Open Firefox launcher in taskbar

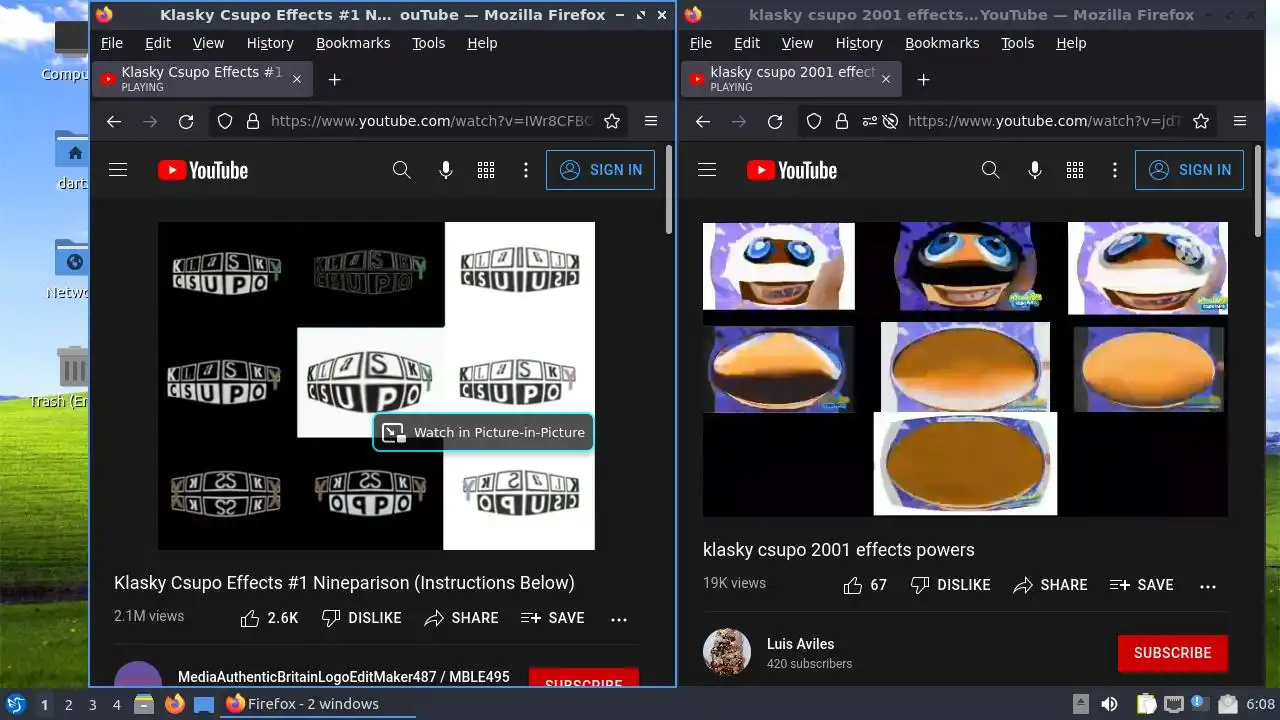[x=174, y=704]
